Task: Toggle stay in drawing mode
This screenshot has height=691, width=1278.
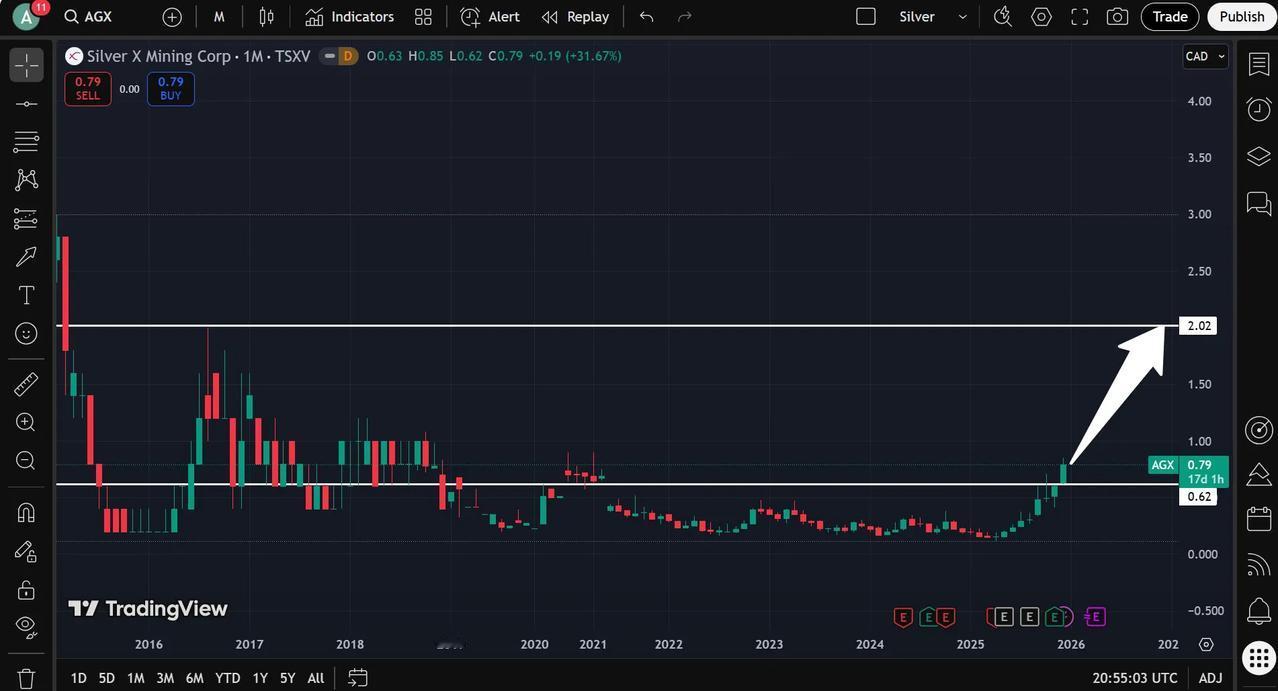Action: pos(26,551)
